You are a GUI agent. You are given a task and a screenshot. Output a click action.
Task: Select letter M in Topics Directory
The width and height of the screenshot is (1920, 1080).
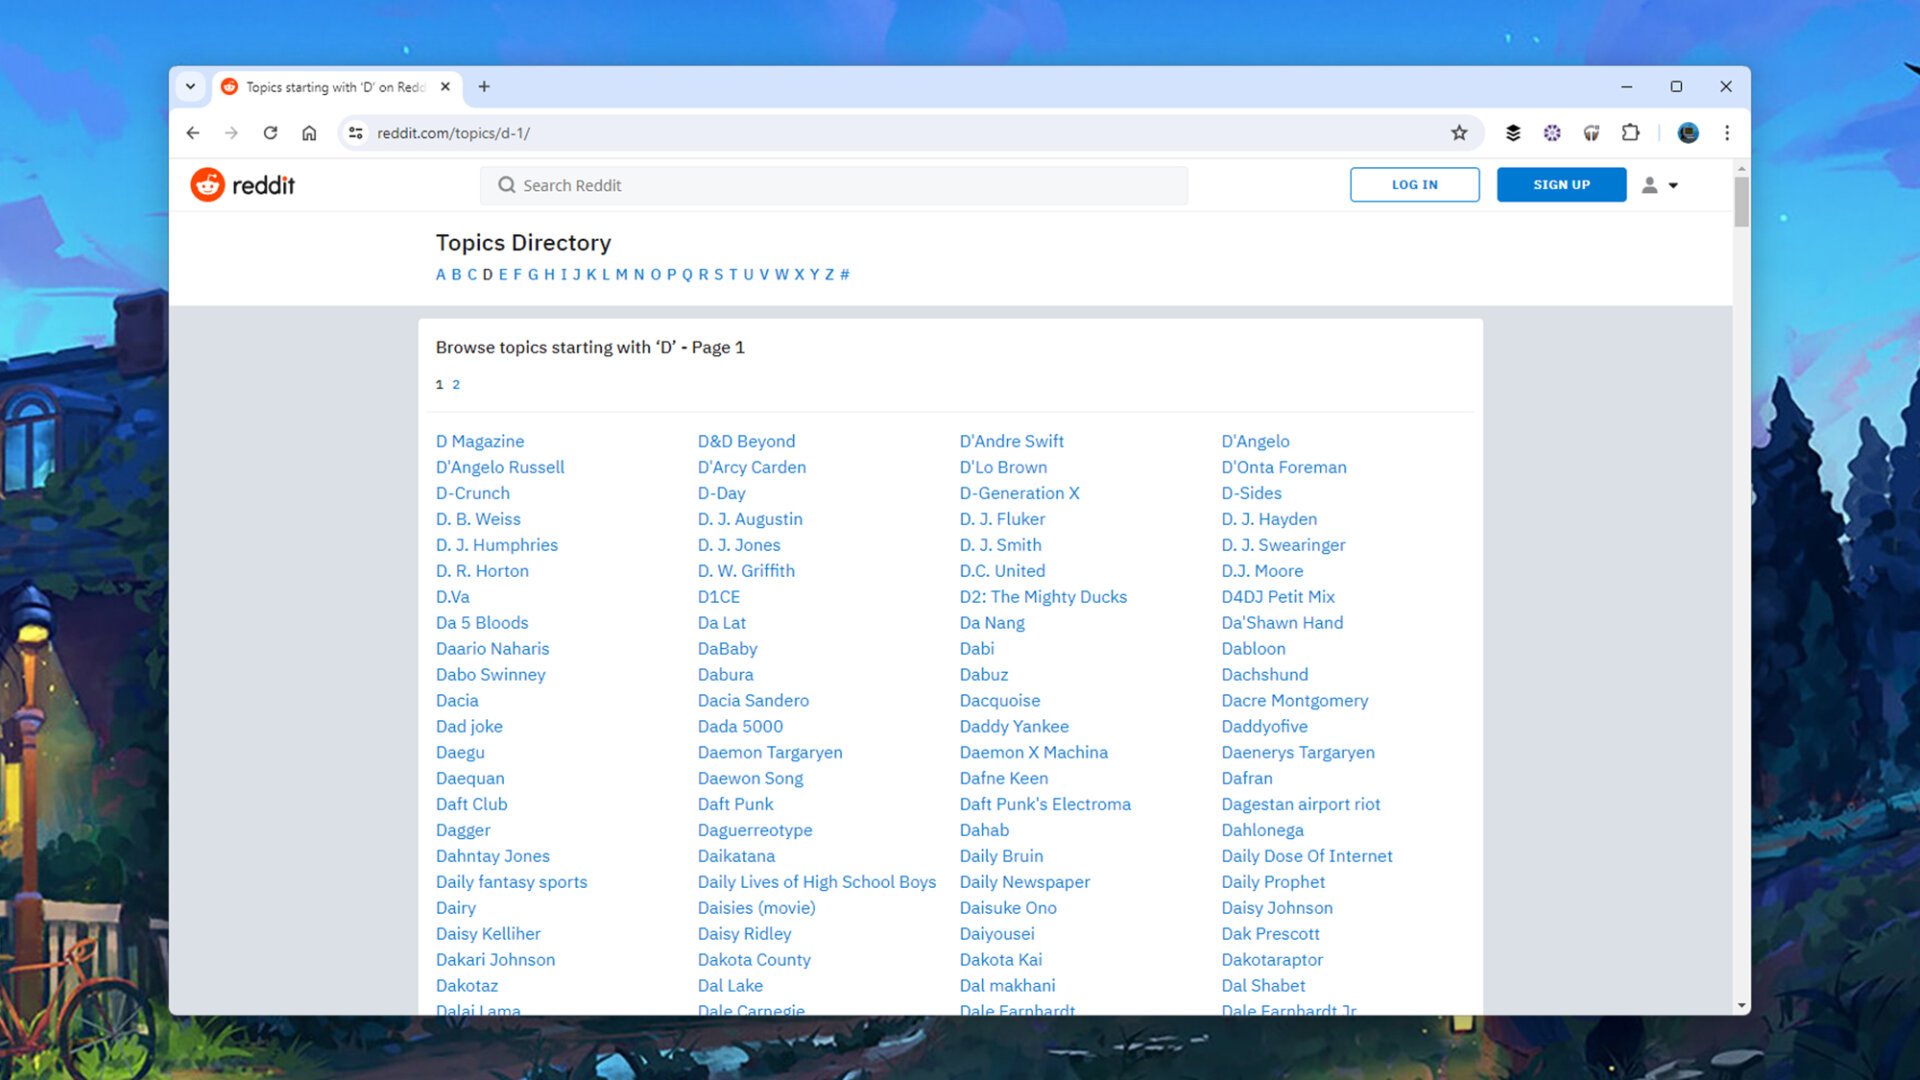621,274
